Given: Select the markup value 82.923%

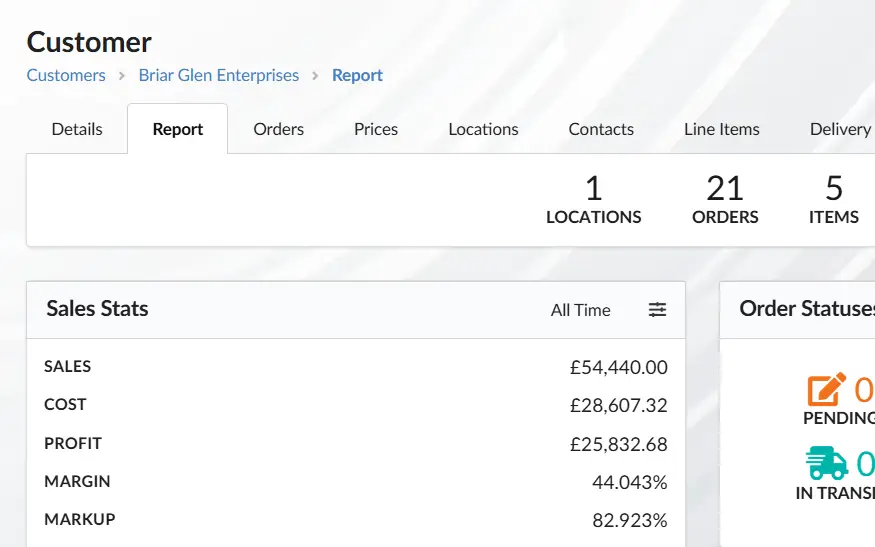Looking at the screenshot, I should pos(629,520).
